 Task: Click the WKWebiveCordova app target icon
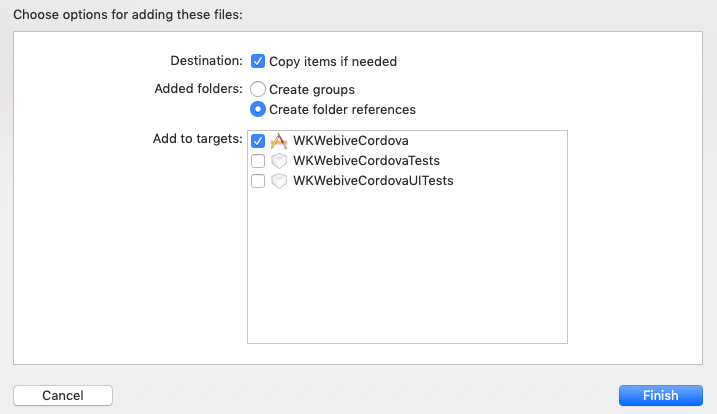(x=279, y=141)
